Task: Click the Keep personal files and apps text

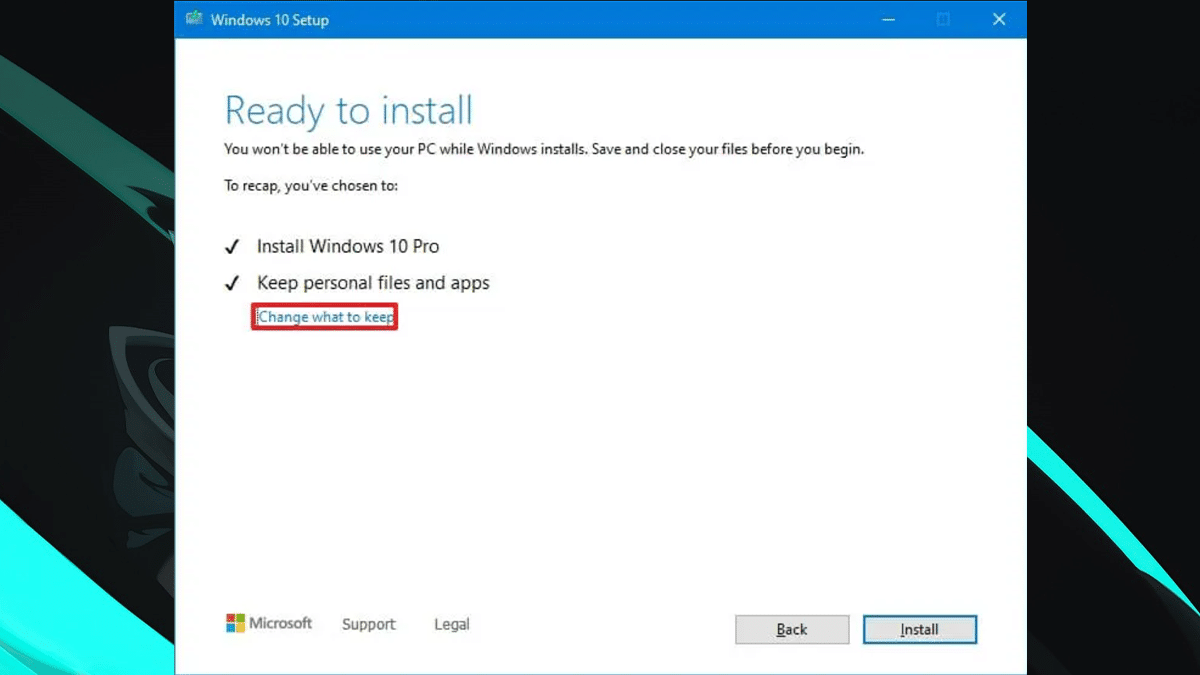Action: click(x=373, y=283)
